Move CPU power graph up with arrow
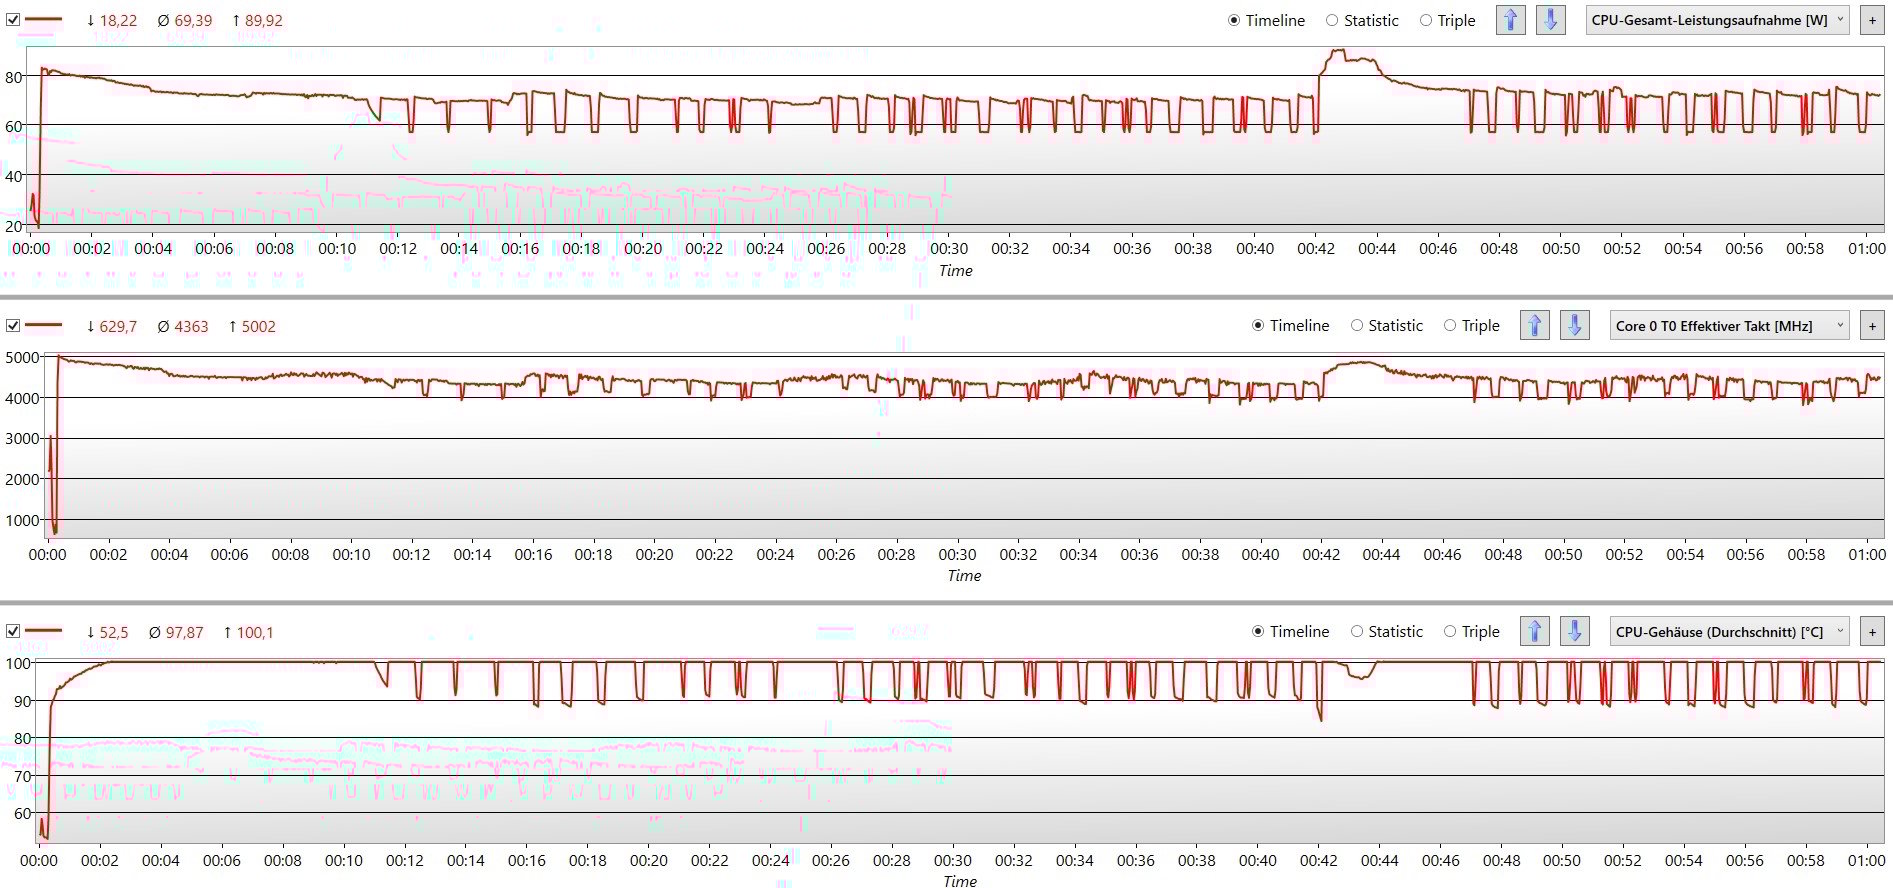 coord(1510,20)
